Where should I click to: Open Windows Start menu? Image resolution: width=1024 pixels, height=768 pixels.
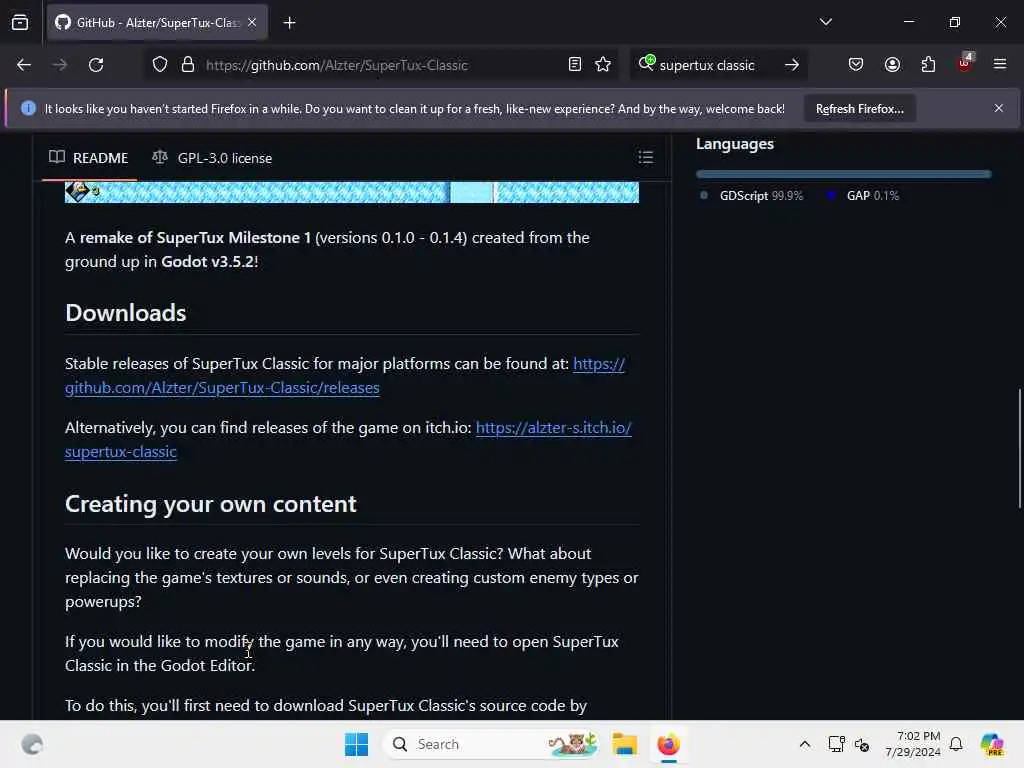[x=357, y=744]
